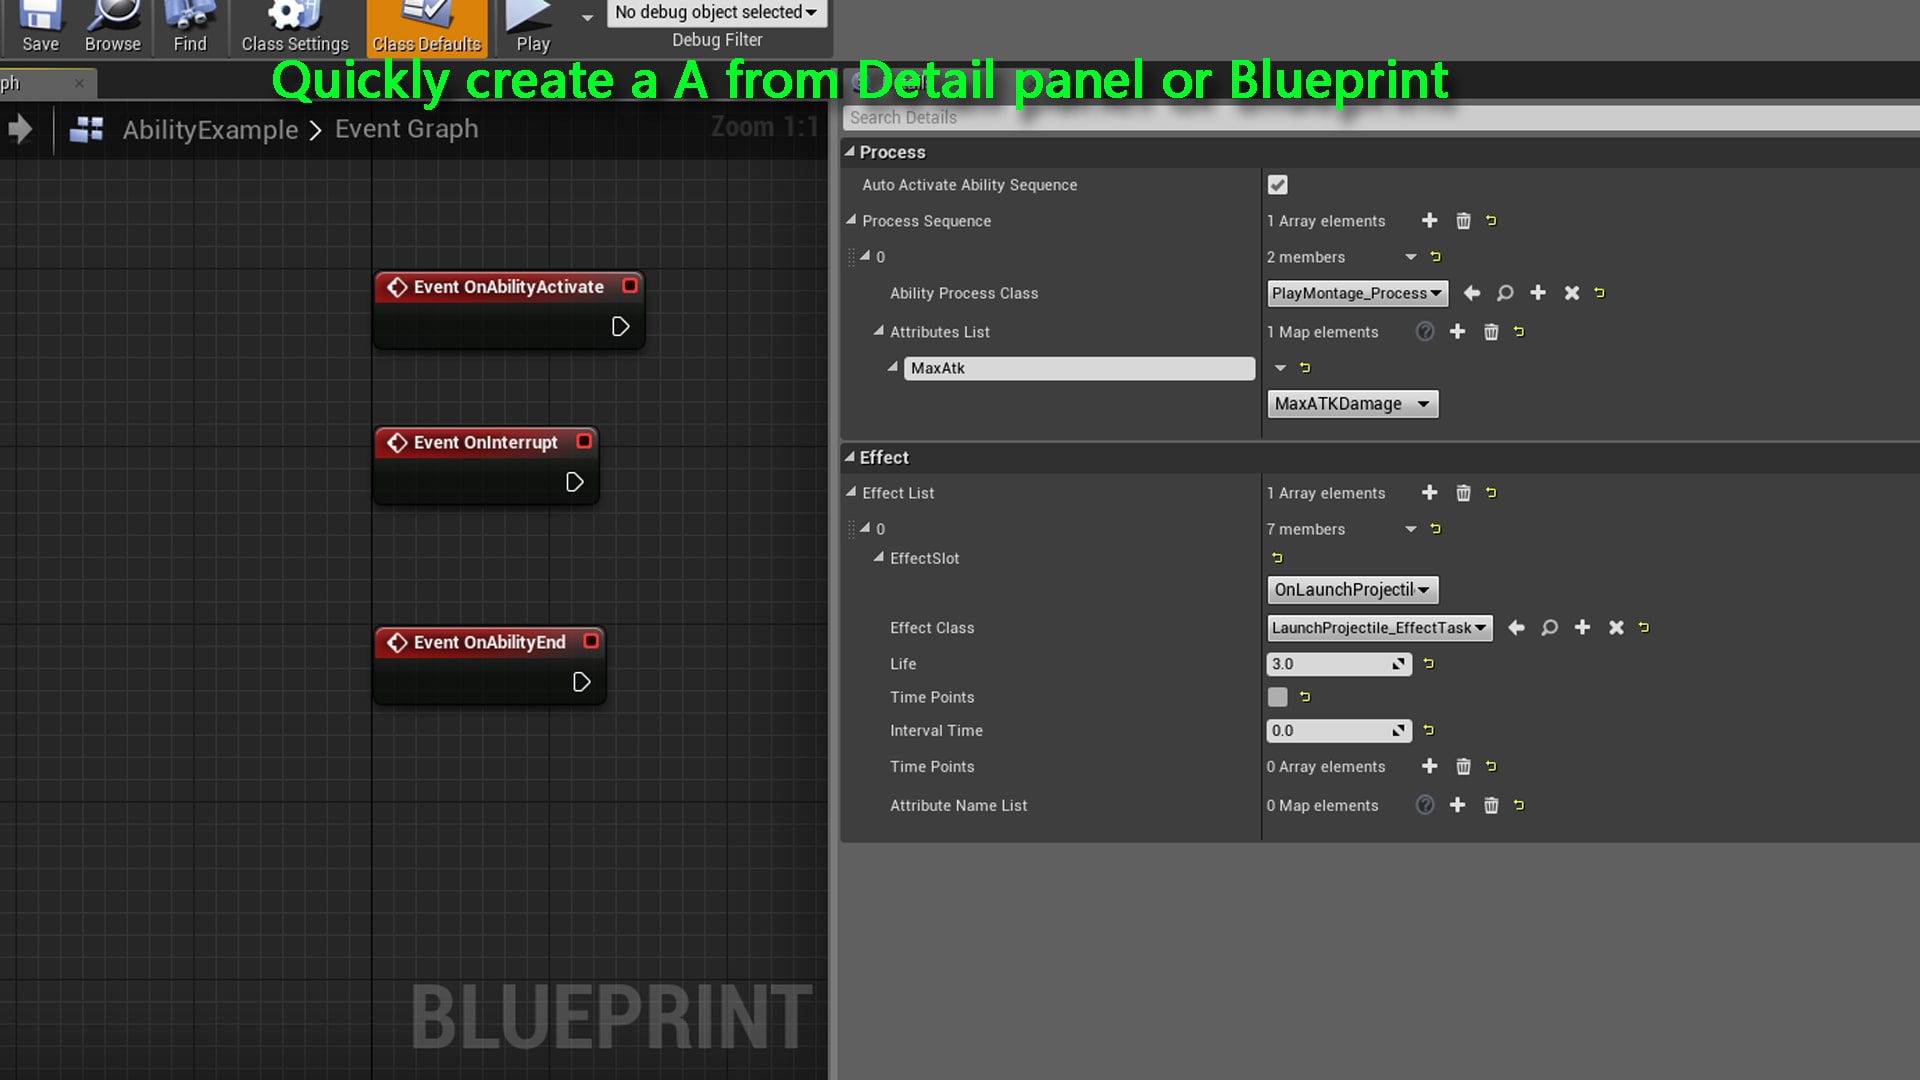Switch to the Class Defaults ribbon mode
Viewport: 1920px width, 1080px height.
427,27
